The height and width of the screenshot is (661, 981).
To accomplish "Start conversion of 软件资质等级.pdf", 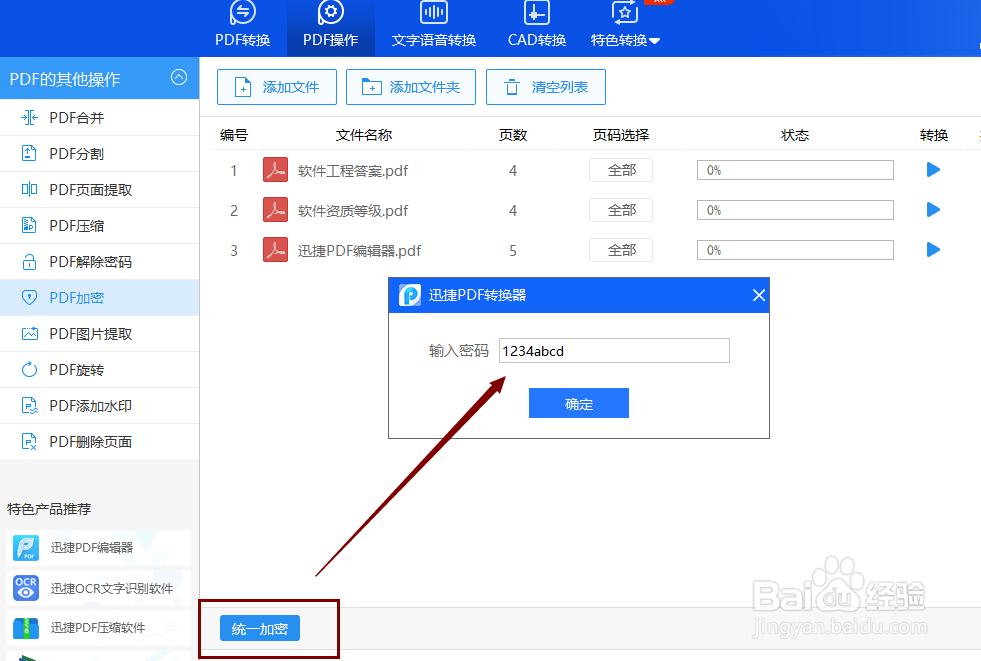I will point(933,209).
